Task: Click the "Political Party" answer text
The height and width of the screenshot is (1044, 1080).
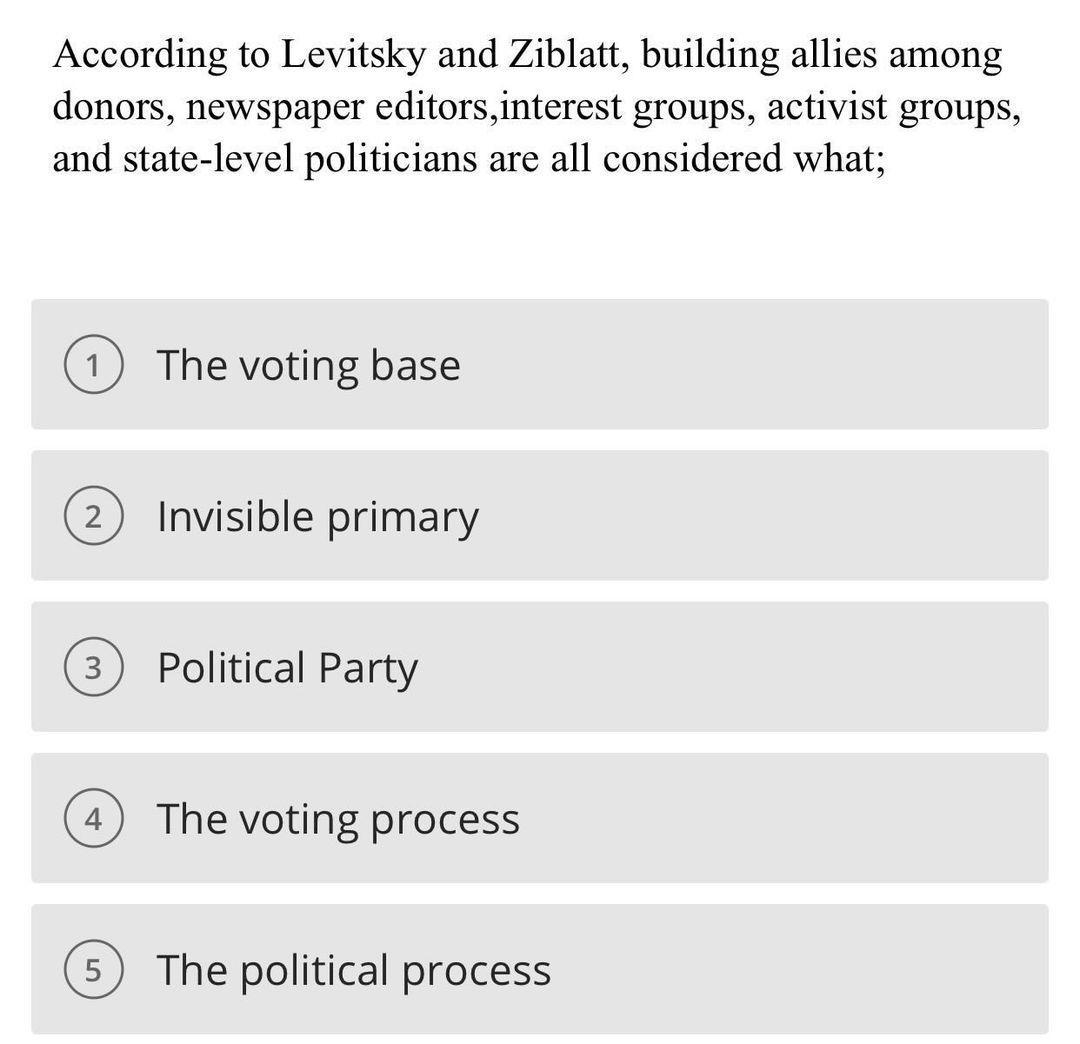Action: click(289, 667)
